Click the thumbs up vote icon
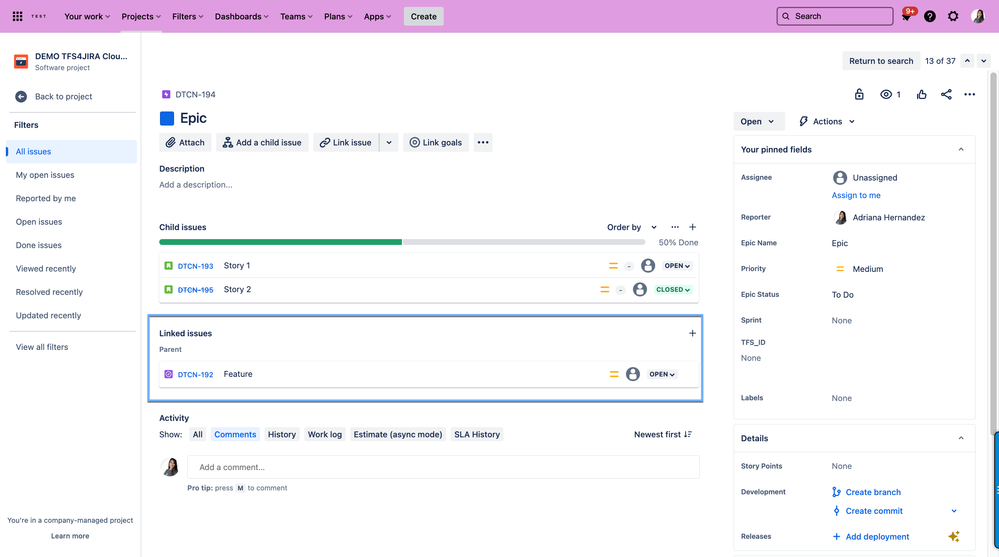999x557 pixels. pyautogui.click(x=921, y=94)
